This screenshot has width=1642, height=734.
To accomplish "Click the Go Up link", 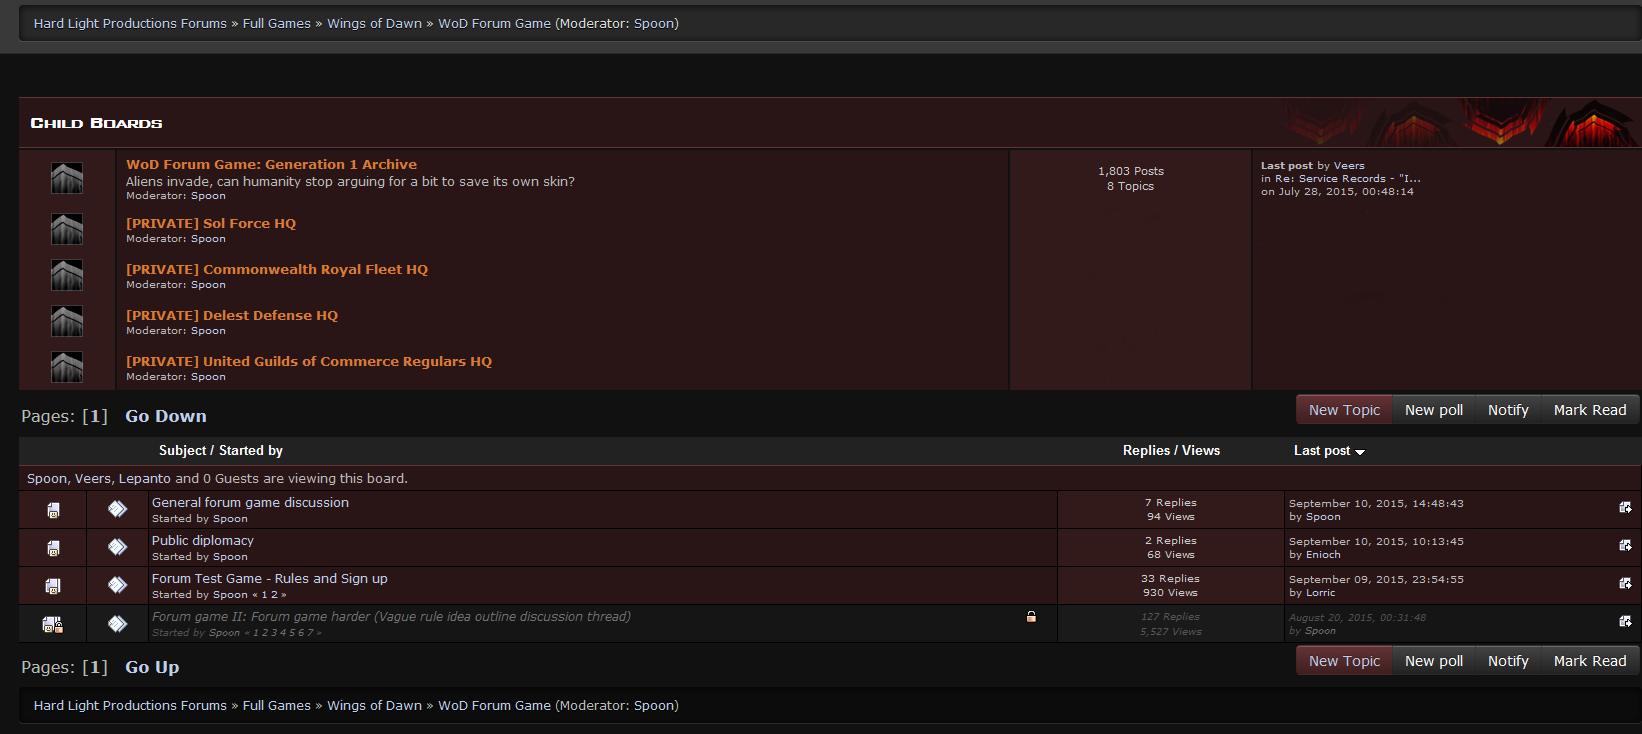I will pyautogui.click(x=152, y=667).
